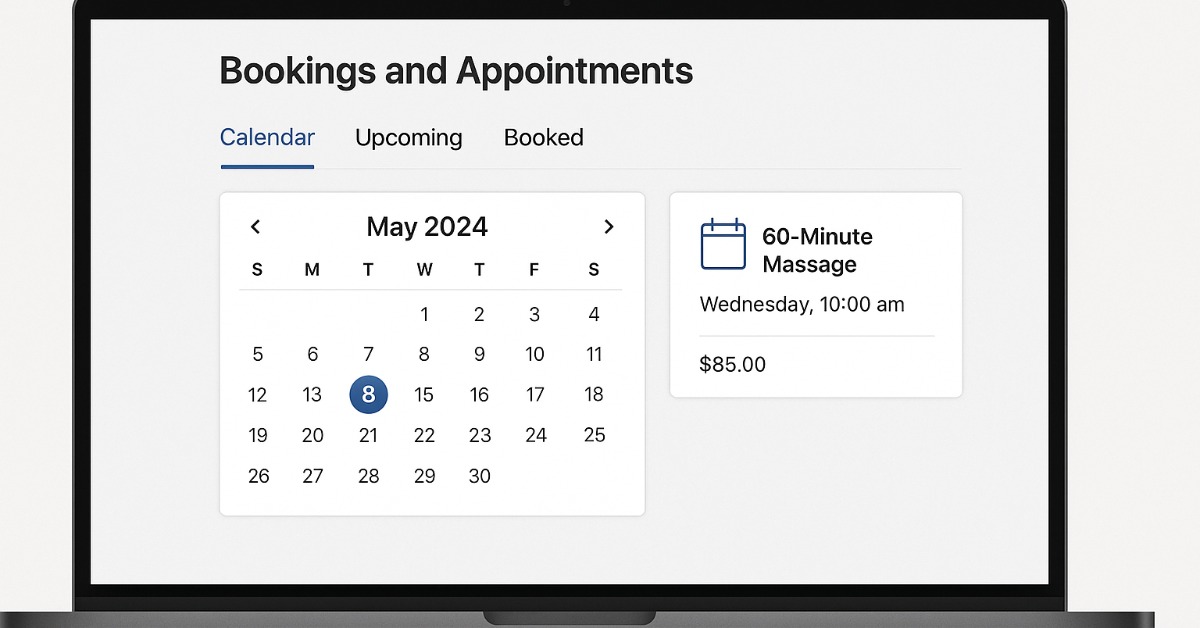Switch to the Calendar tab
Screen dimensions: 1200x628
tap(267, 138)
